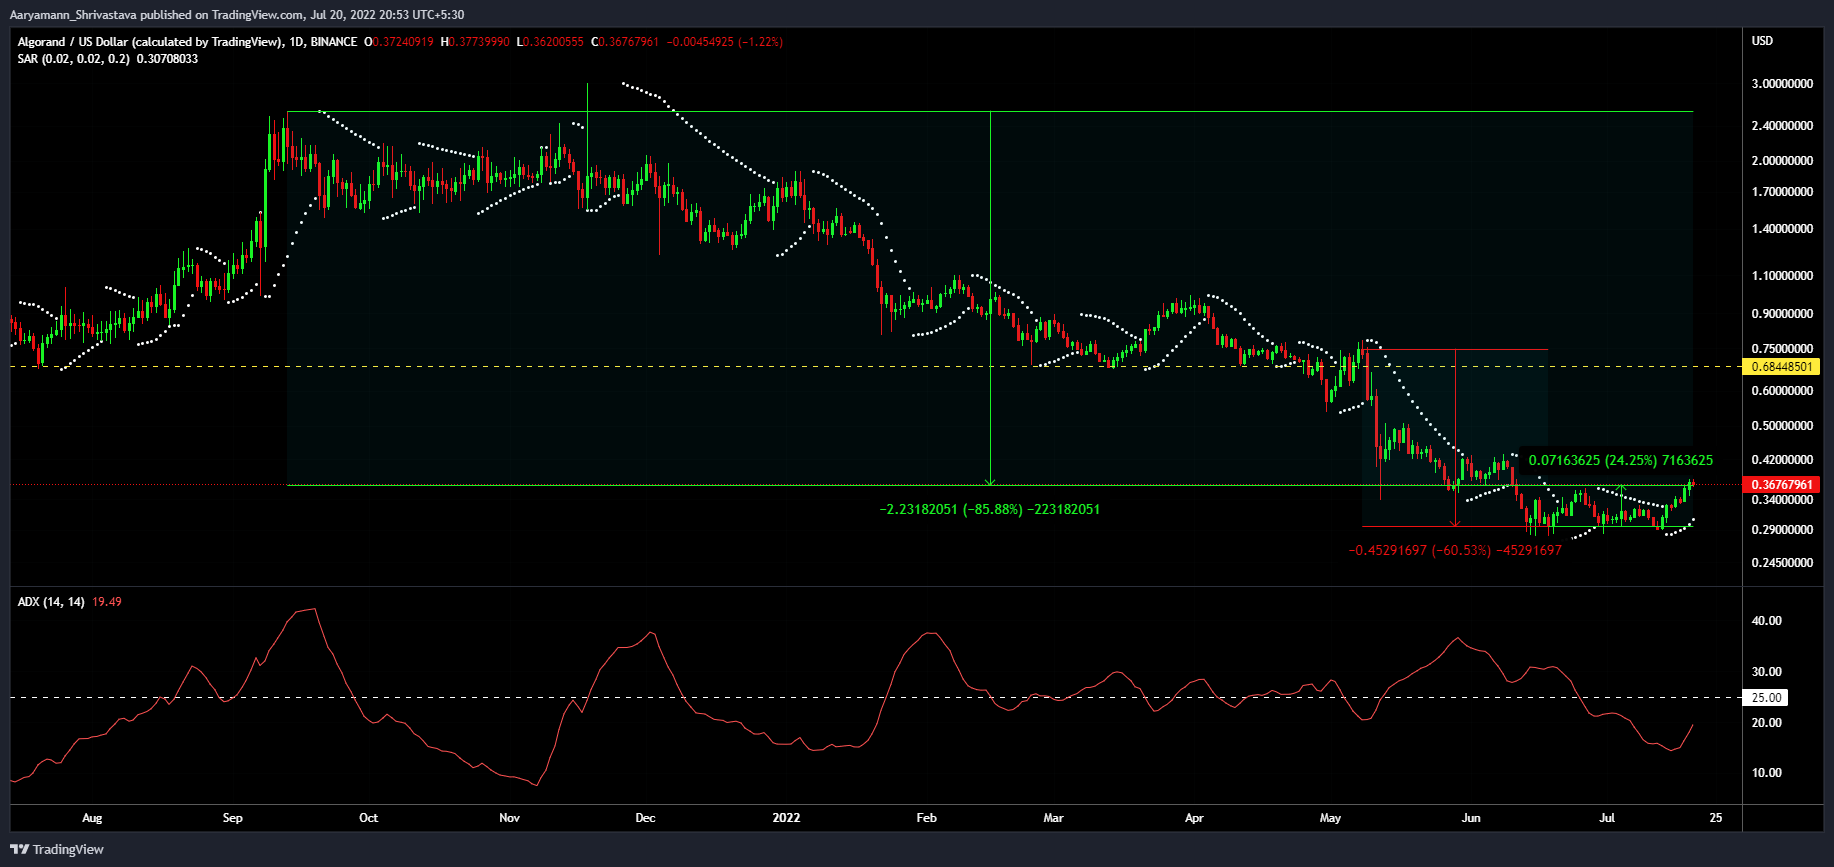This screenshot has width=1834, height=867.
Task: Click the 0.50000000 price axis value
Action: tap(1782, 426)
